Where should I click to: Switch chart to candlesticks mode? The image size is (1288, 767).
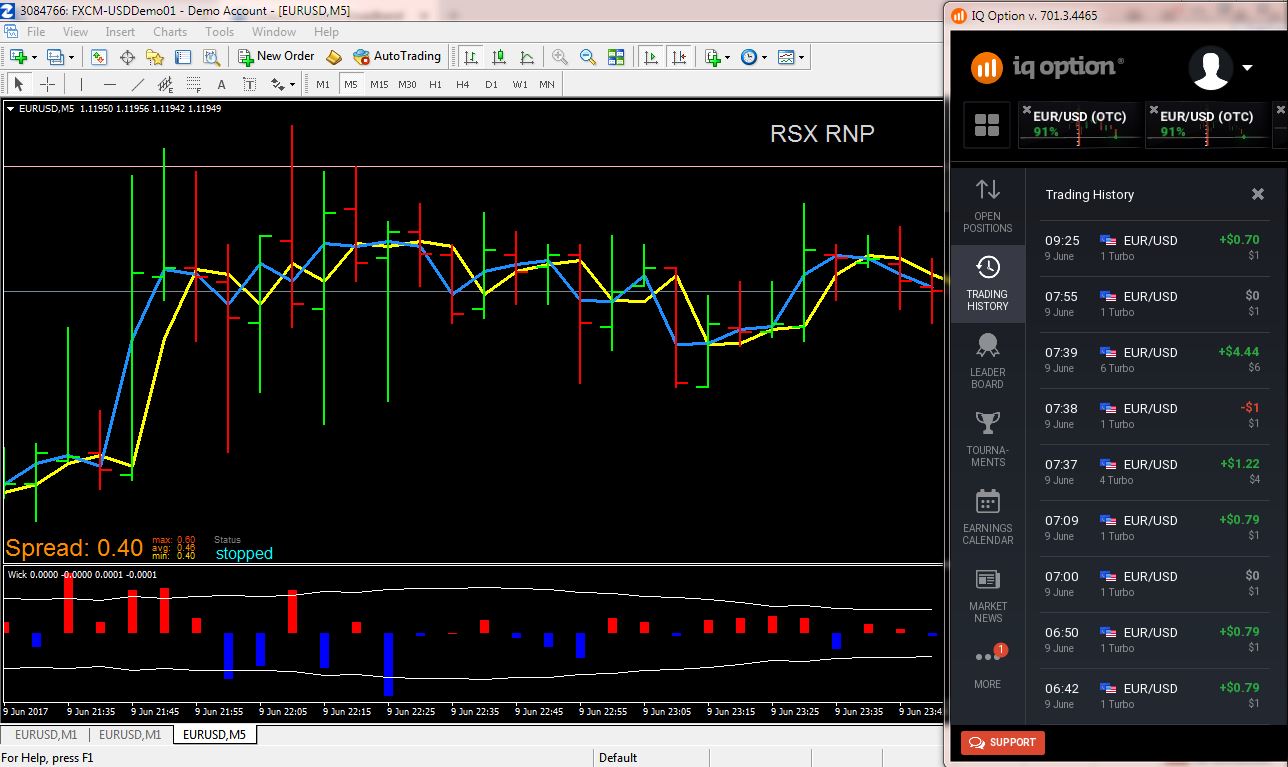coord(499,57)
